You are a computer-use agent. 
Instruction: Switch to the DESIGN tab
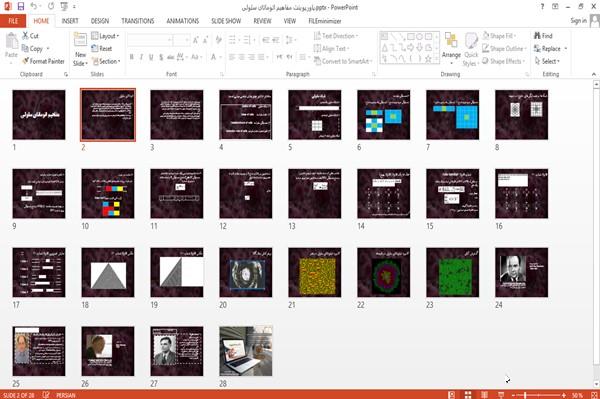[x=100, y=21]
